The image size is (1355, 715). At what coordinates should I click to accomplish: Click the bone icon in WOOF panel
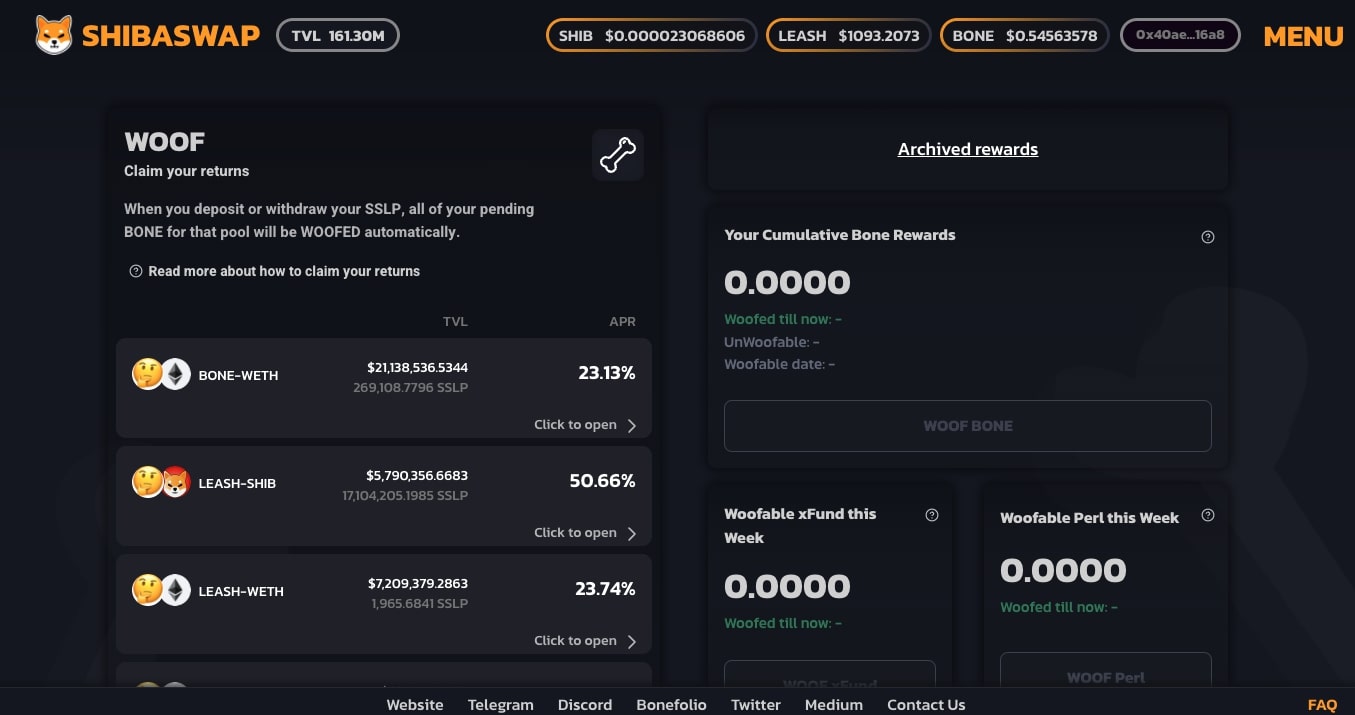pos(618,155)
